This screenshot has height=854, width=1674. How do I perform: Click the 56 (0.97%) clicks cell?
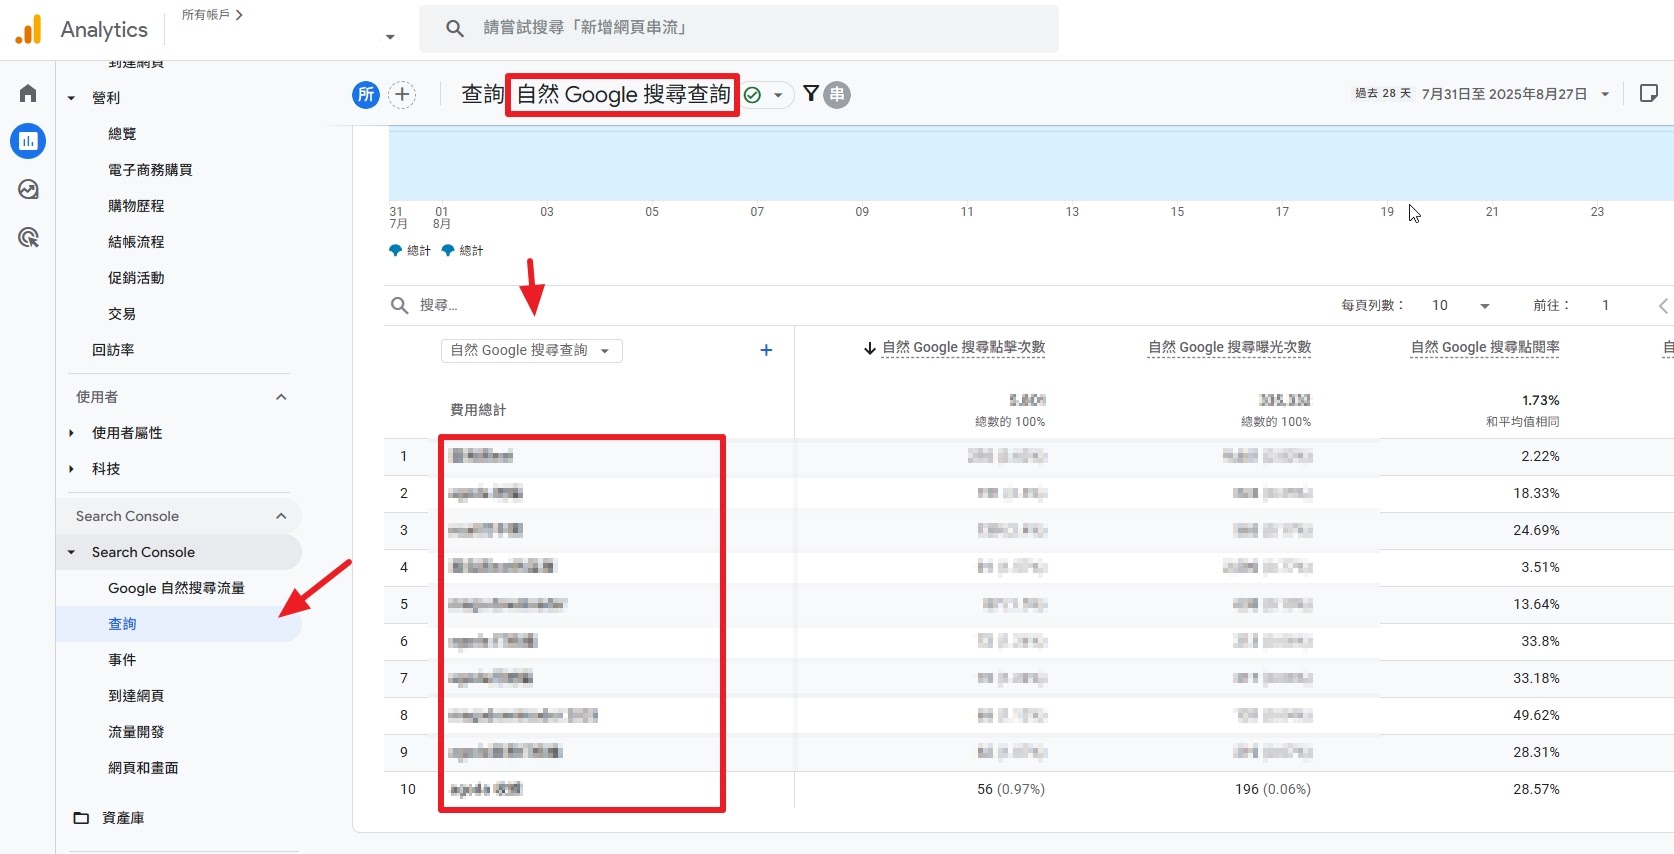point(1010,789)
